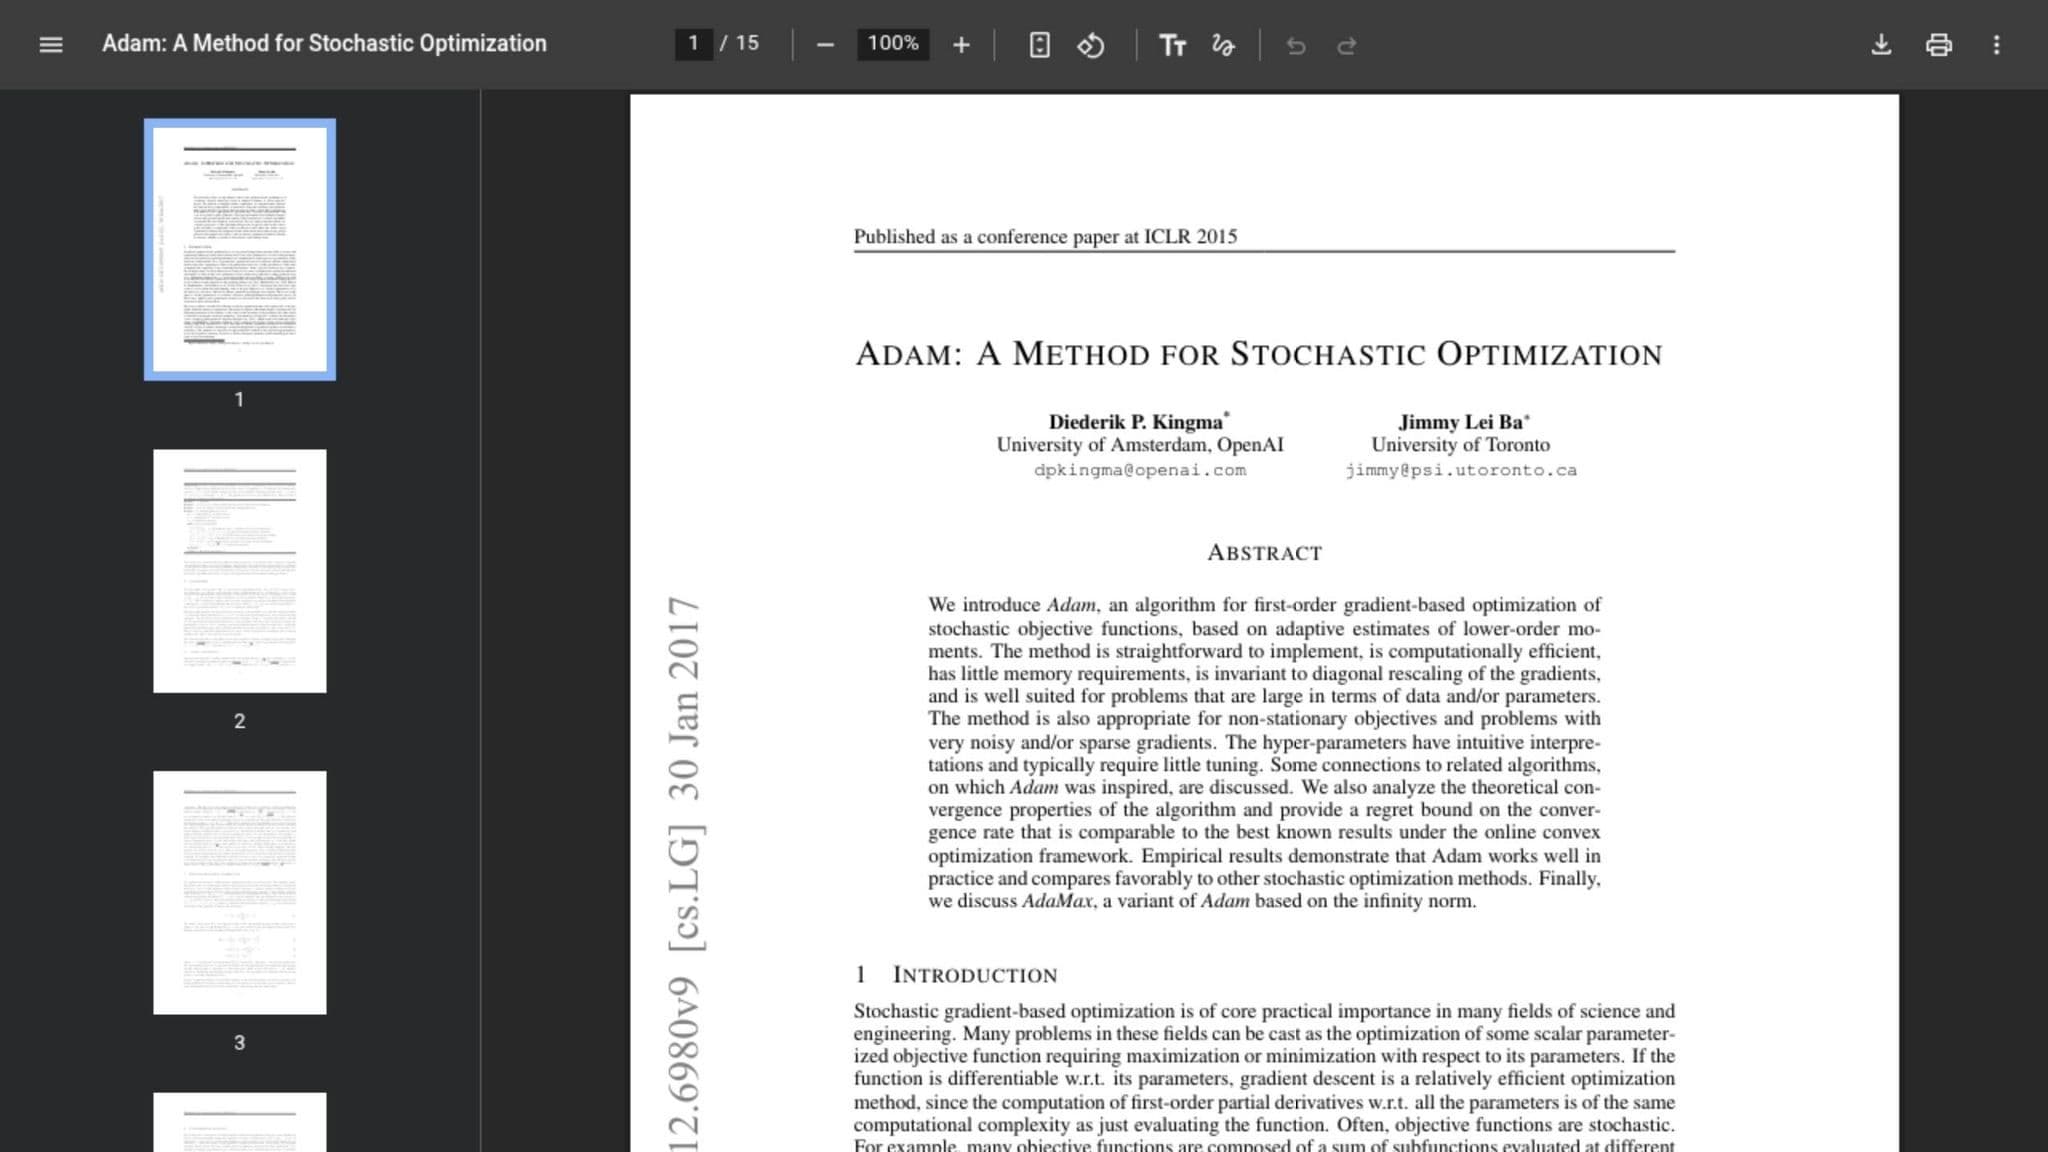Click the rotated arXiv date stamp "30 Jan 2017"

click(x=684, y=698)
